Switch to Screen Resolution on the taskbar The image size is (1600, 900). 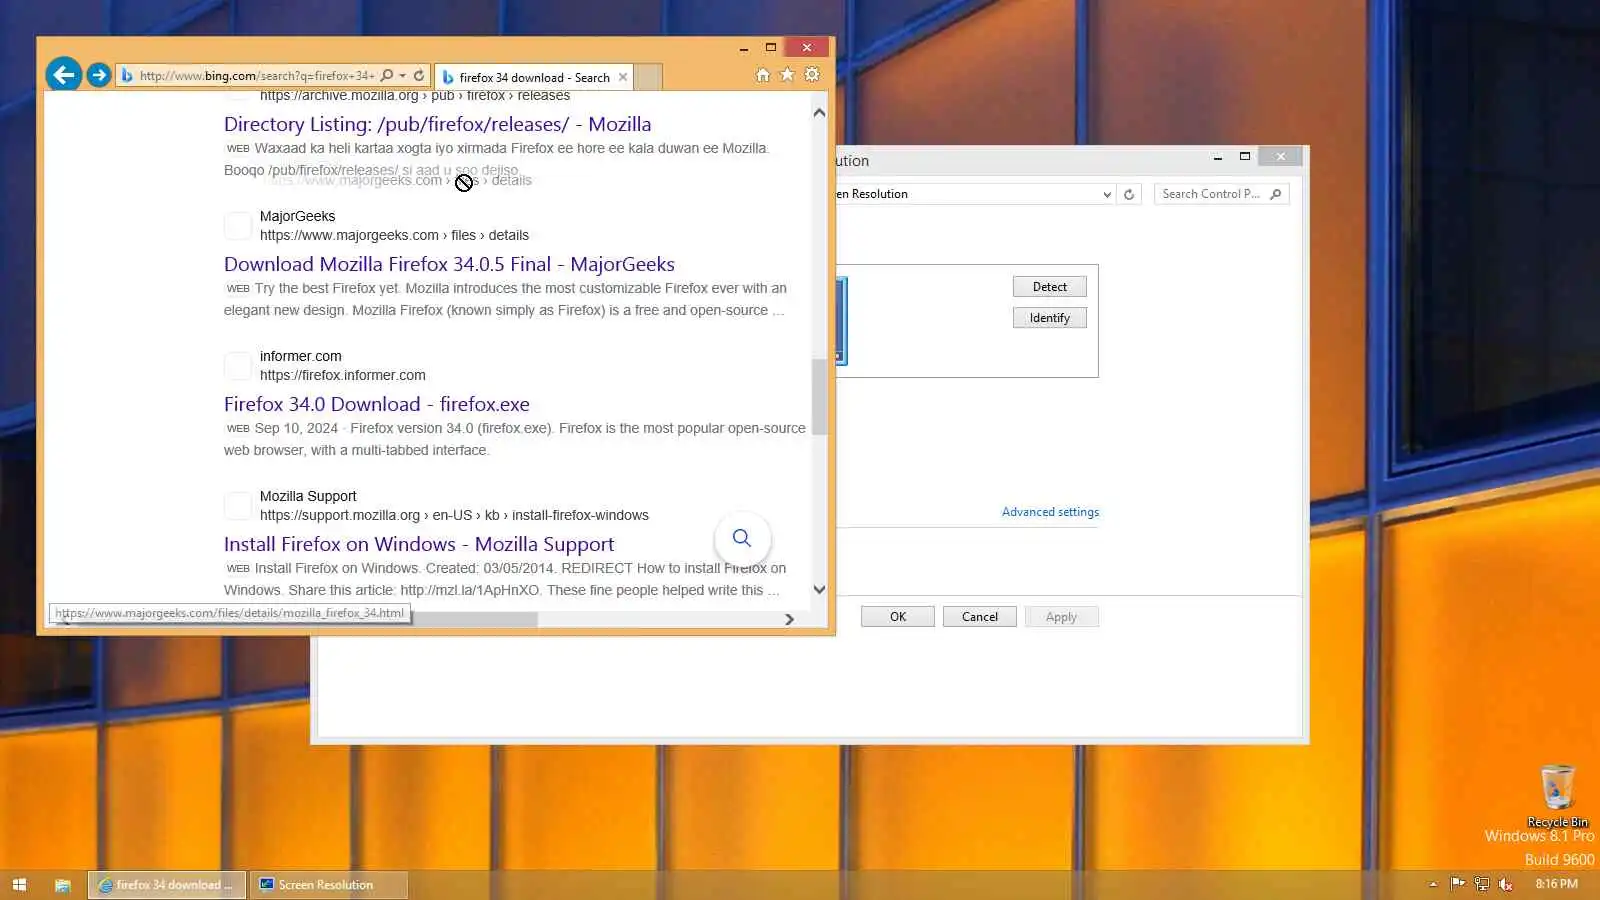click(x=328, y=885)
